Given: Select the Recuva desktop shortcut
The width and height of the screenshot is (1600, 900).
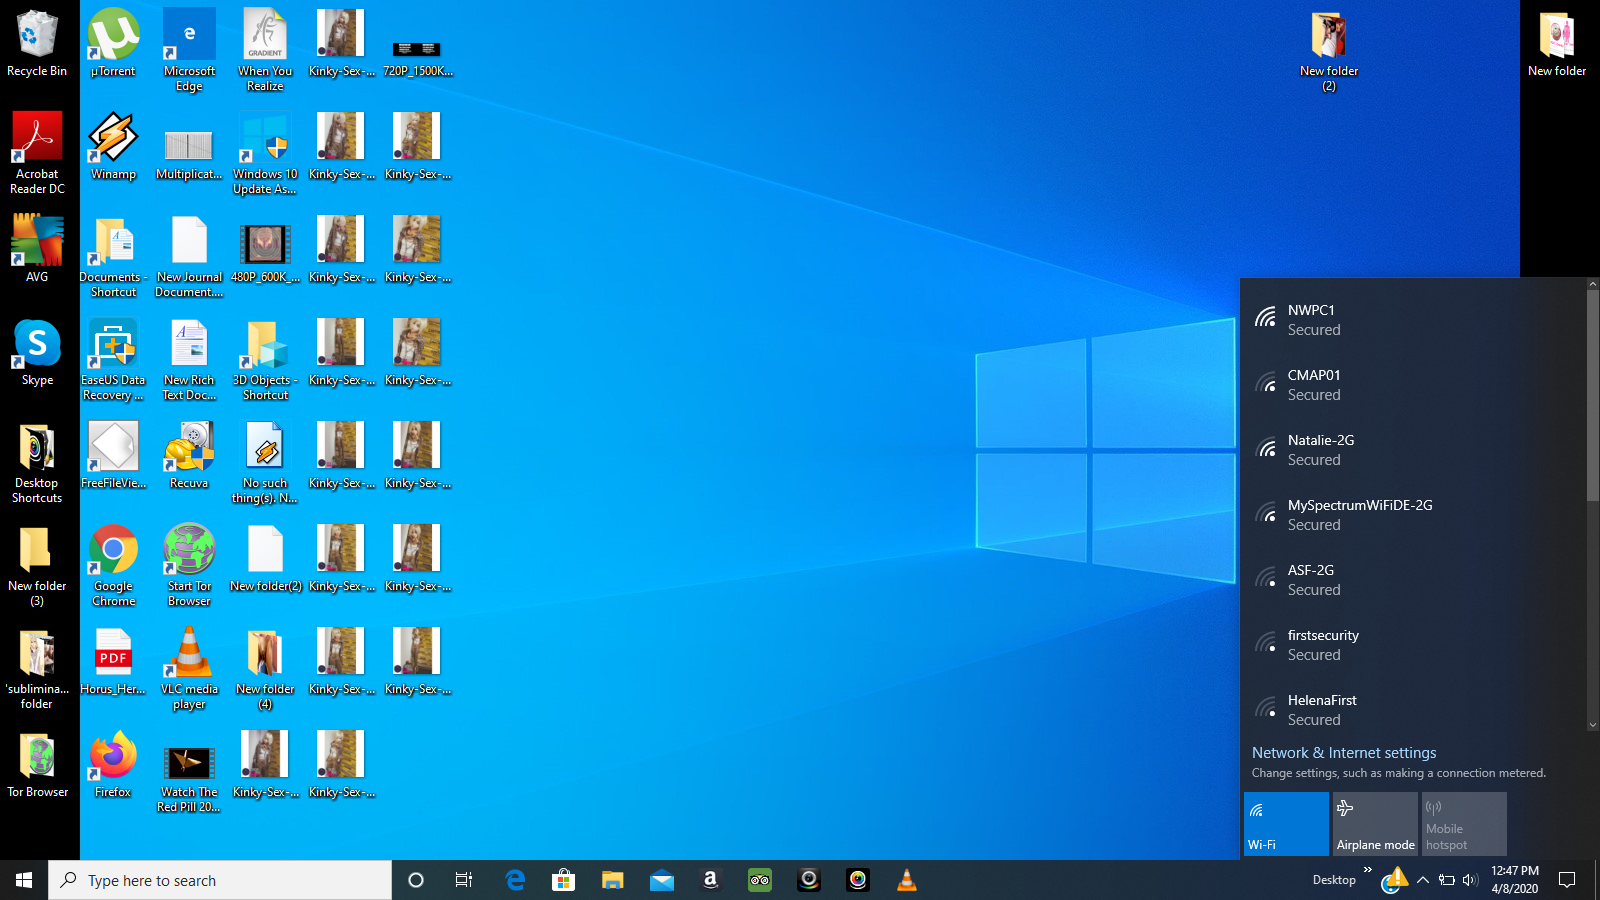Looking at the screenshot, I should coord(189,456).
